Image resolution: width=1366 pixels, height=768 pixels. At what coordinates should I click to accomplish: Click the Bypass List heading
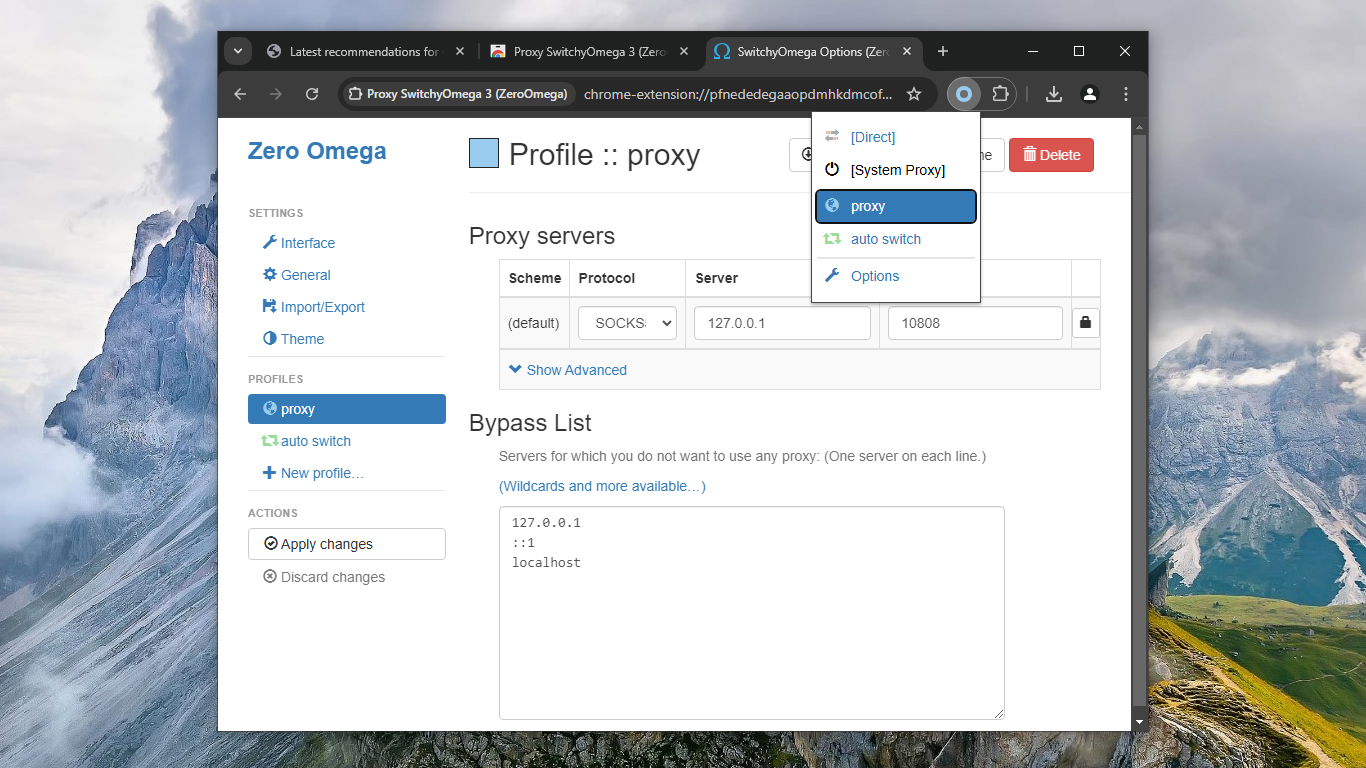[530, 423]
